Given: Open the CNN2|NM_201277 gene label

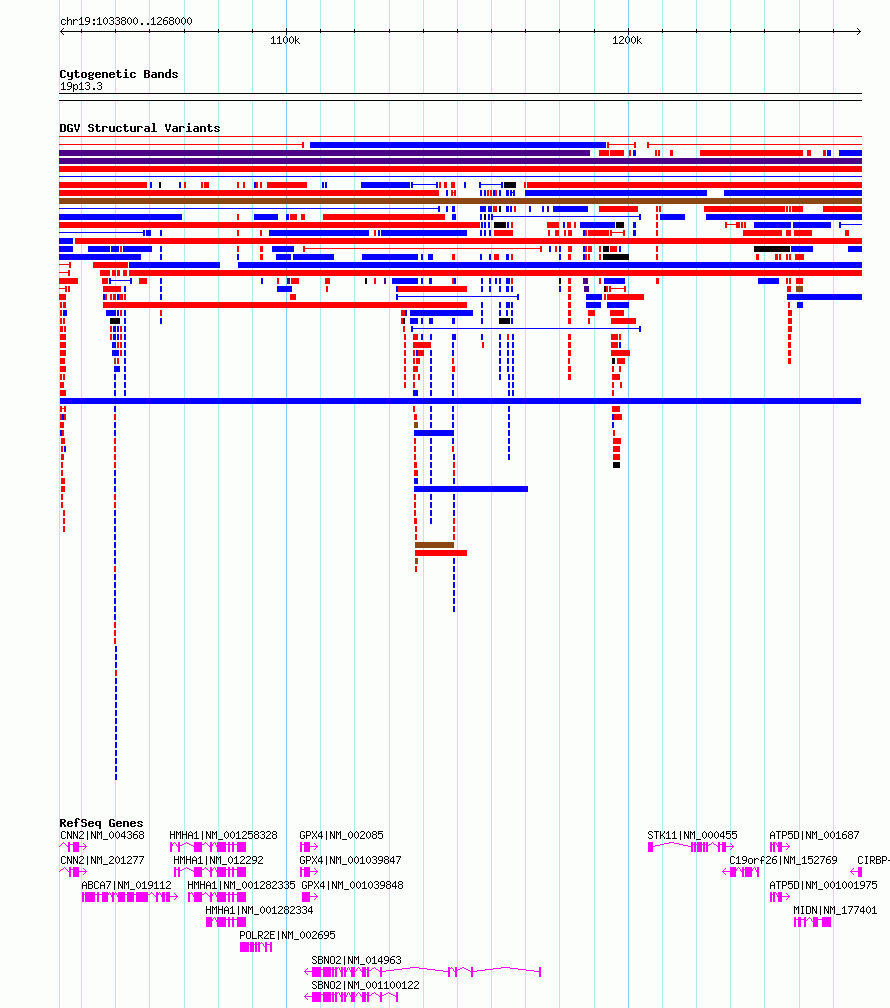Looking at the screenshot, I should coord(102,860).
